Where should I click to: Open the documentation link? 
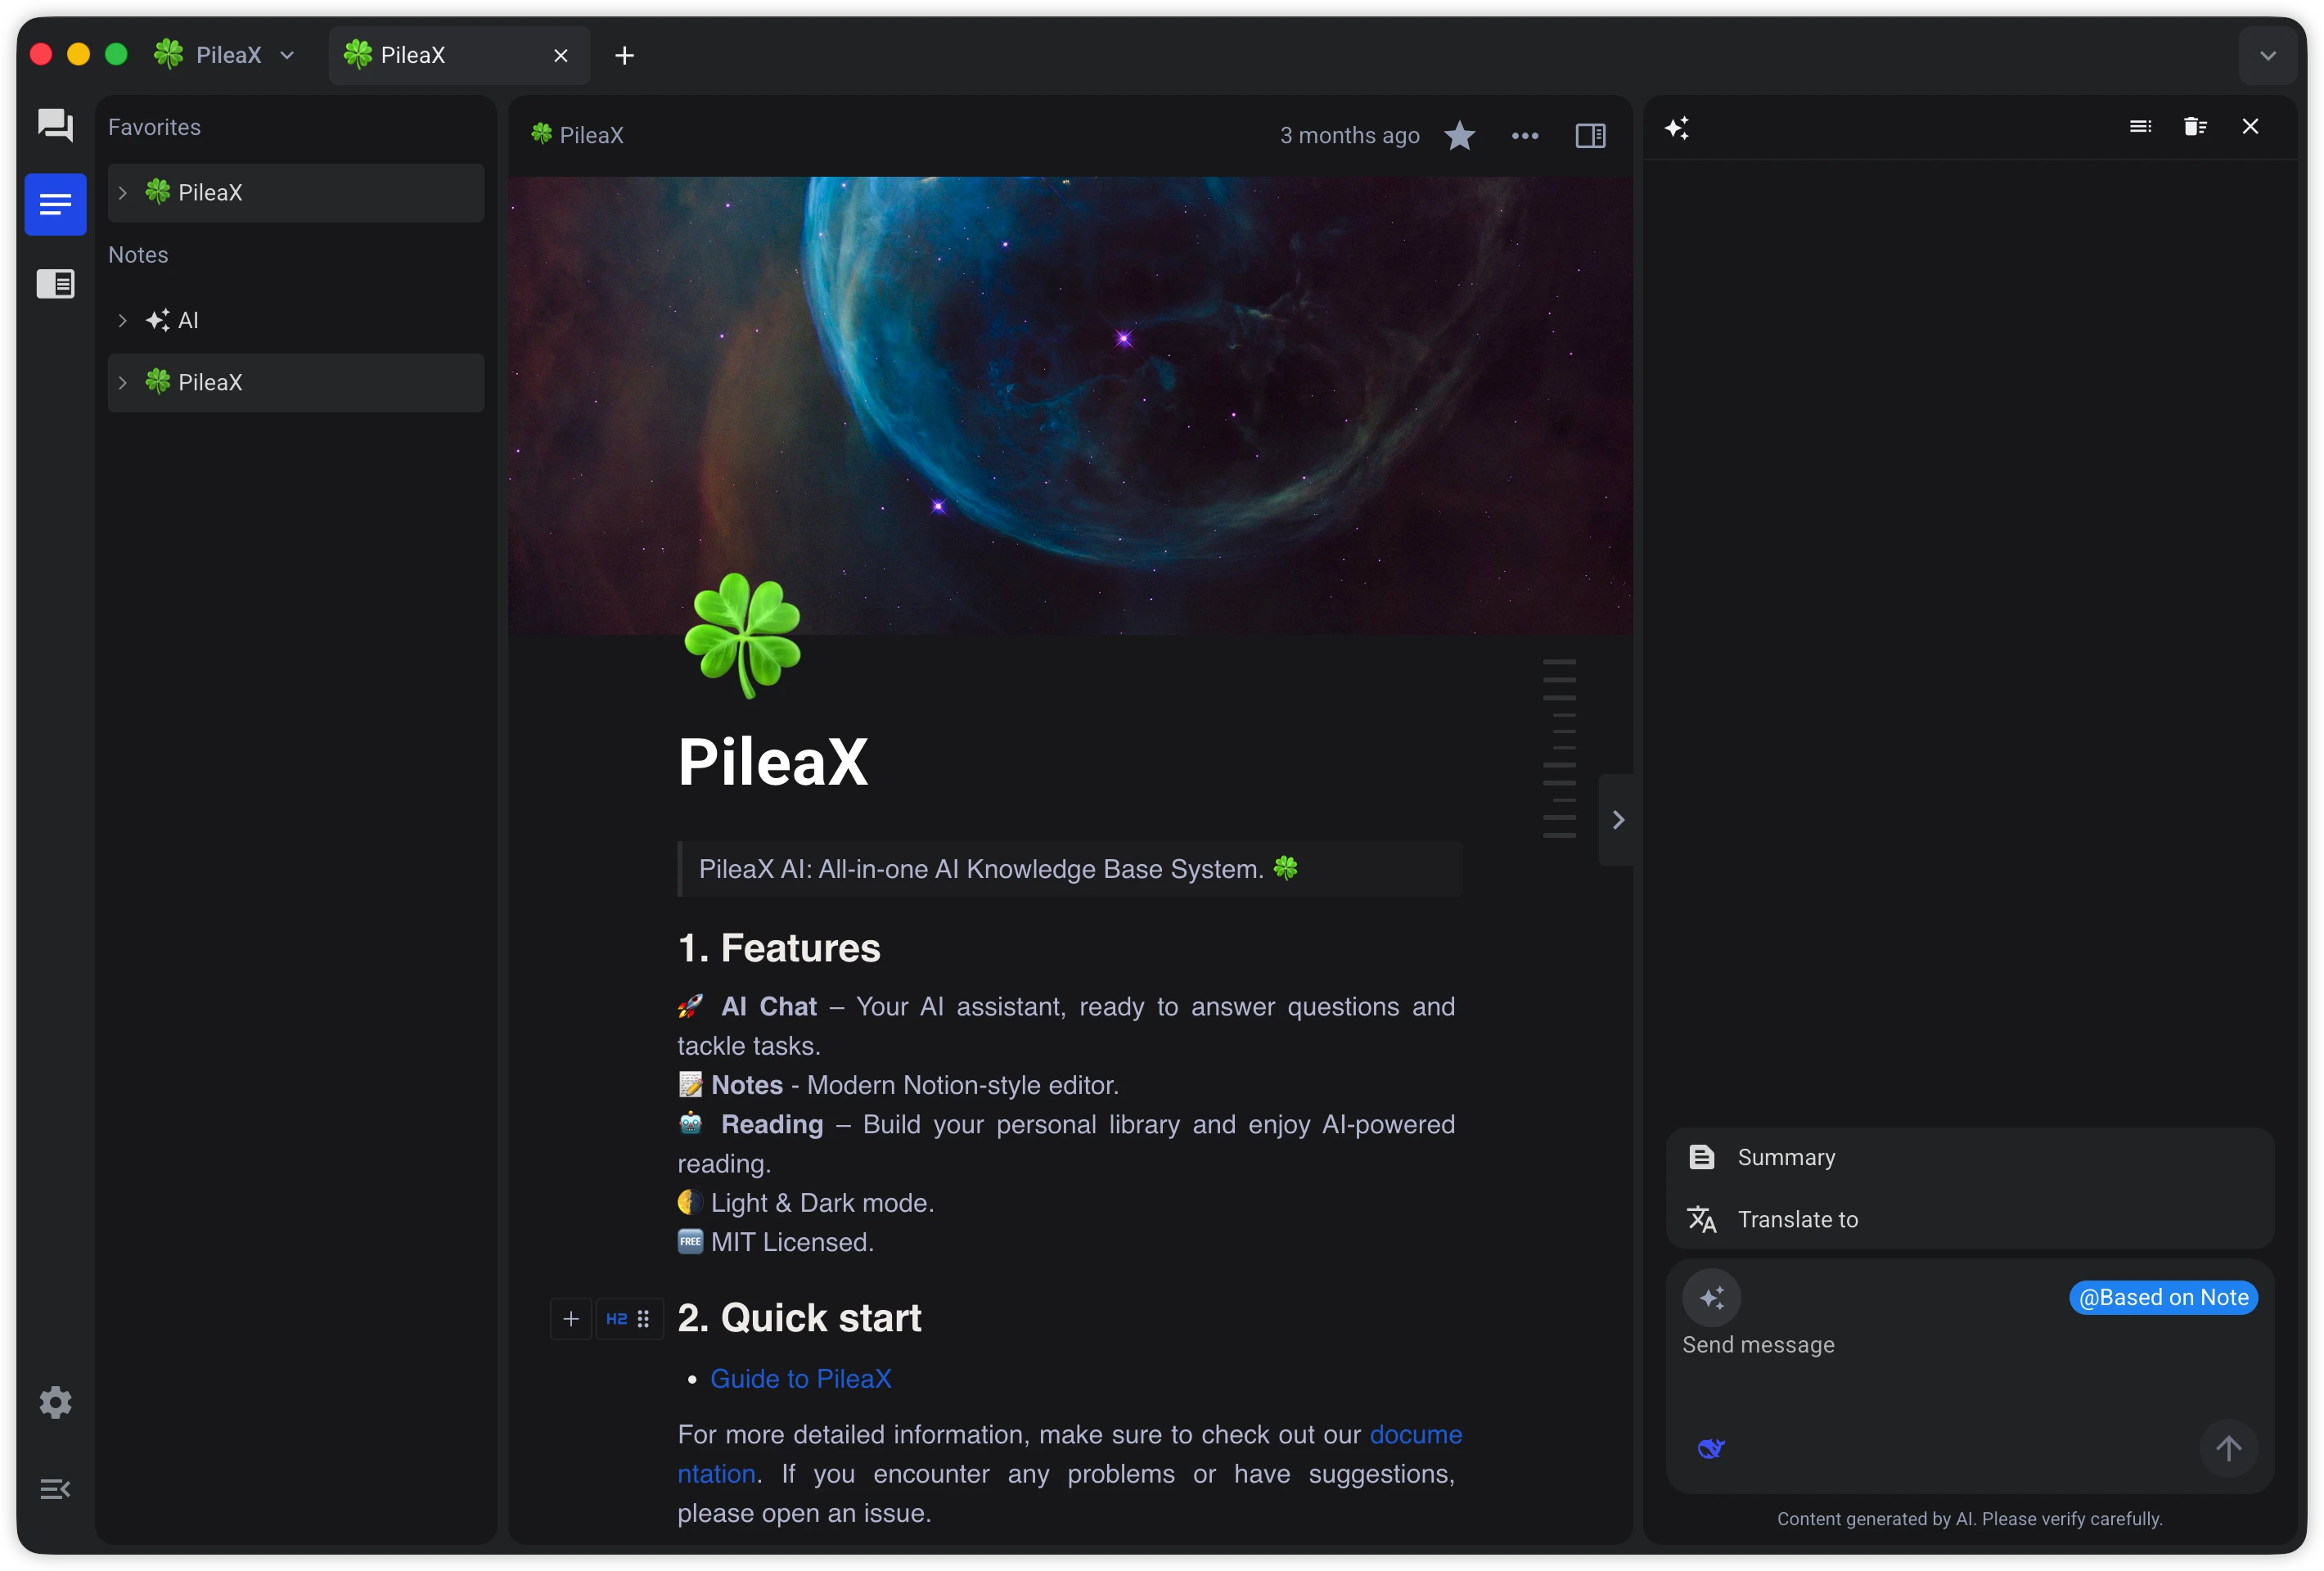[1415, 1434]
